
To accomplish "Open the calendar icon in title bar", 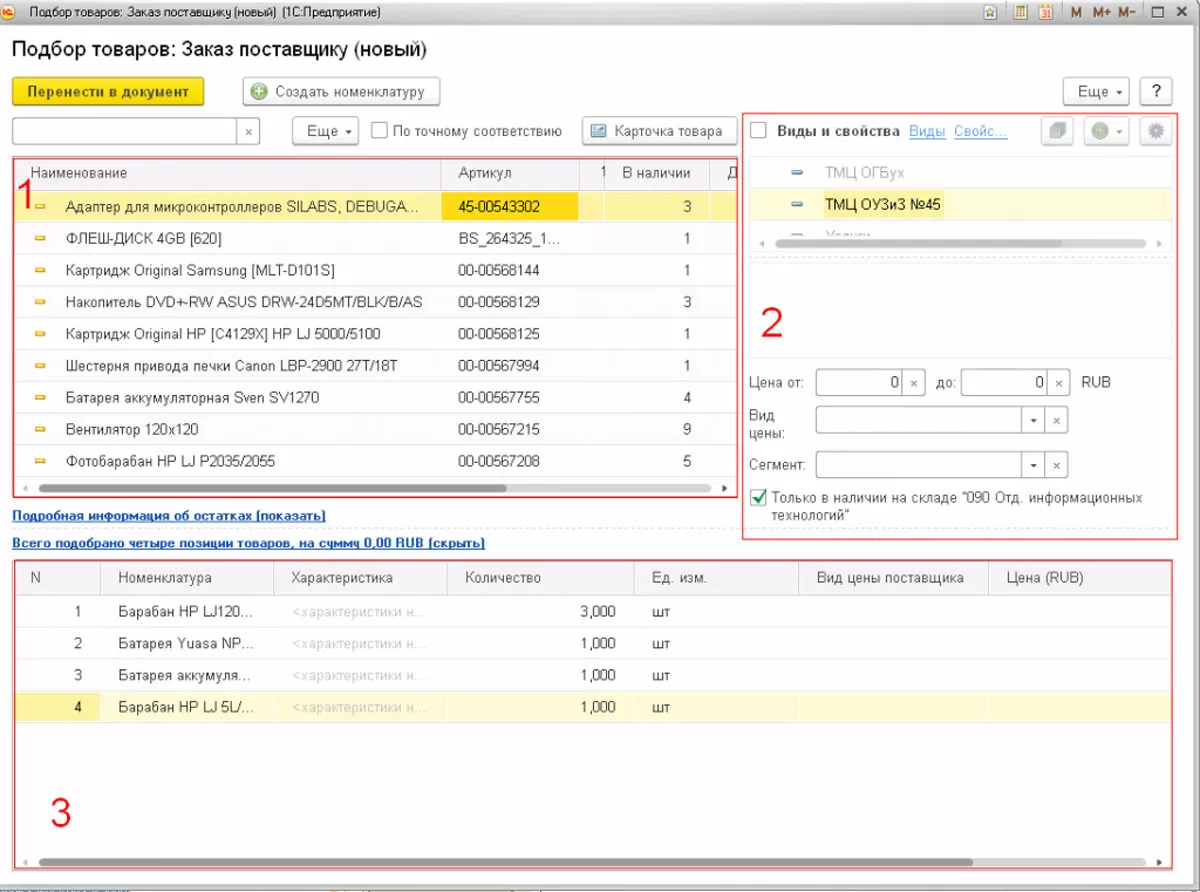I will 1045,13.
